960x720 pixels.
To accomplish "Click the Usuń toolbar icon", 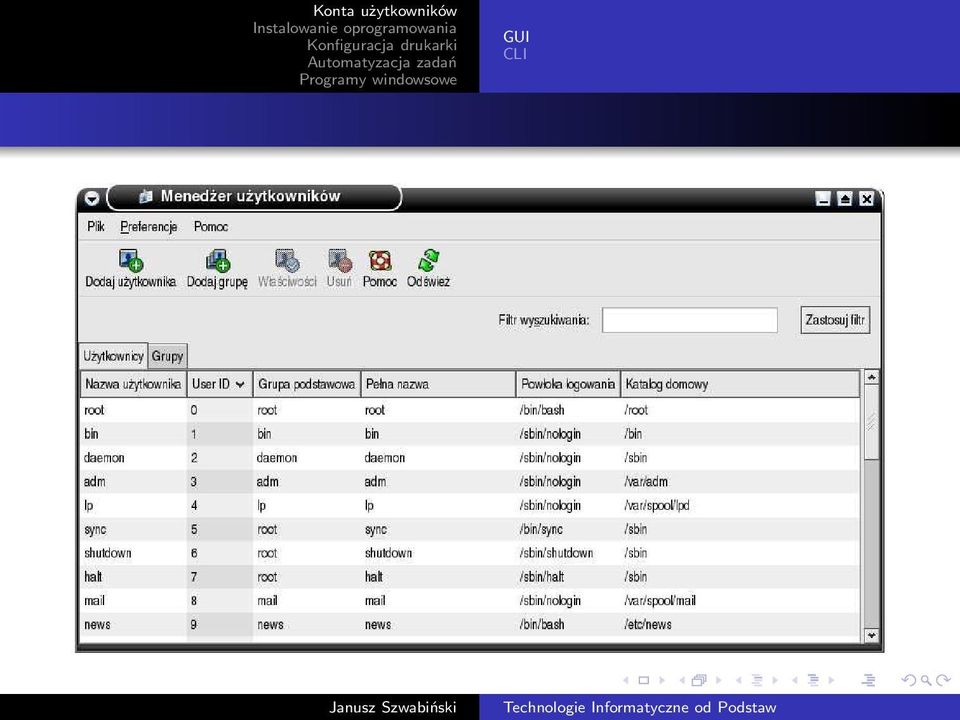I will pyautogui.click(x=339, y=260).
